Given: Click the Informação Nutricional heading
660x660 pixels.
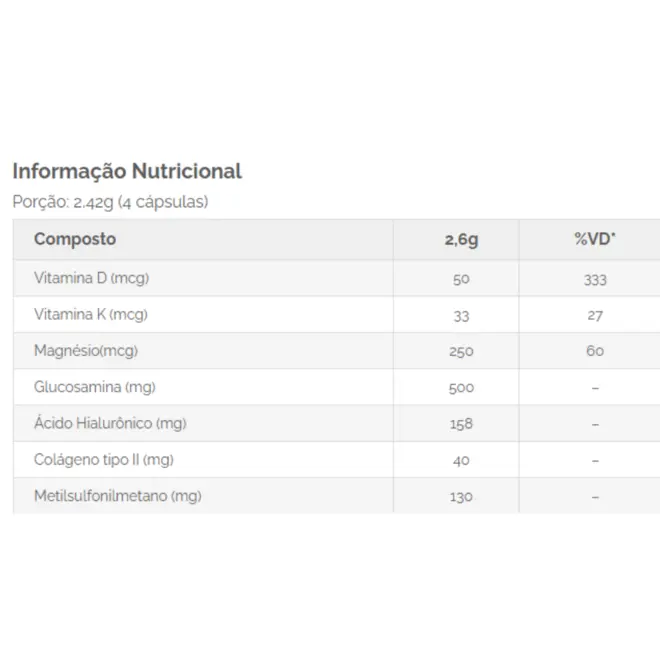Looking at the screenshot, I should coord(127,172).
